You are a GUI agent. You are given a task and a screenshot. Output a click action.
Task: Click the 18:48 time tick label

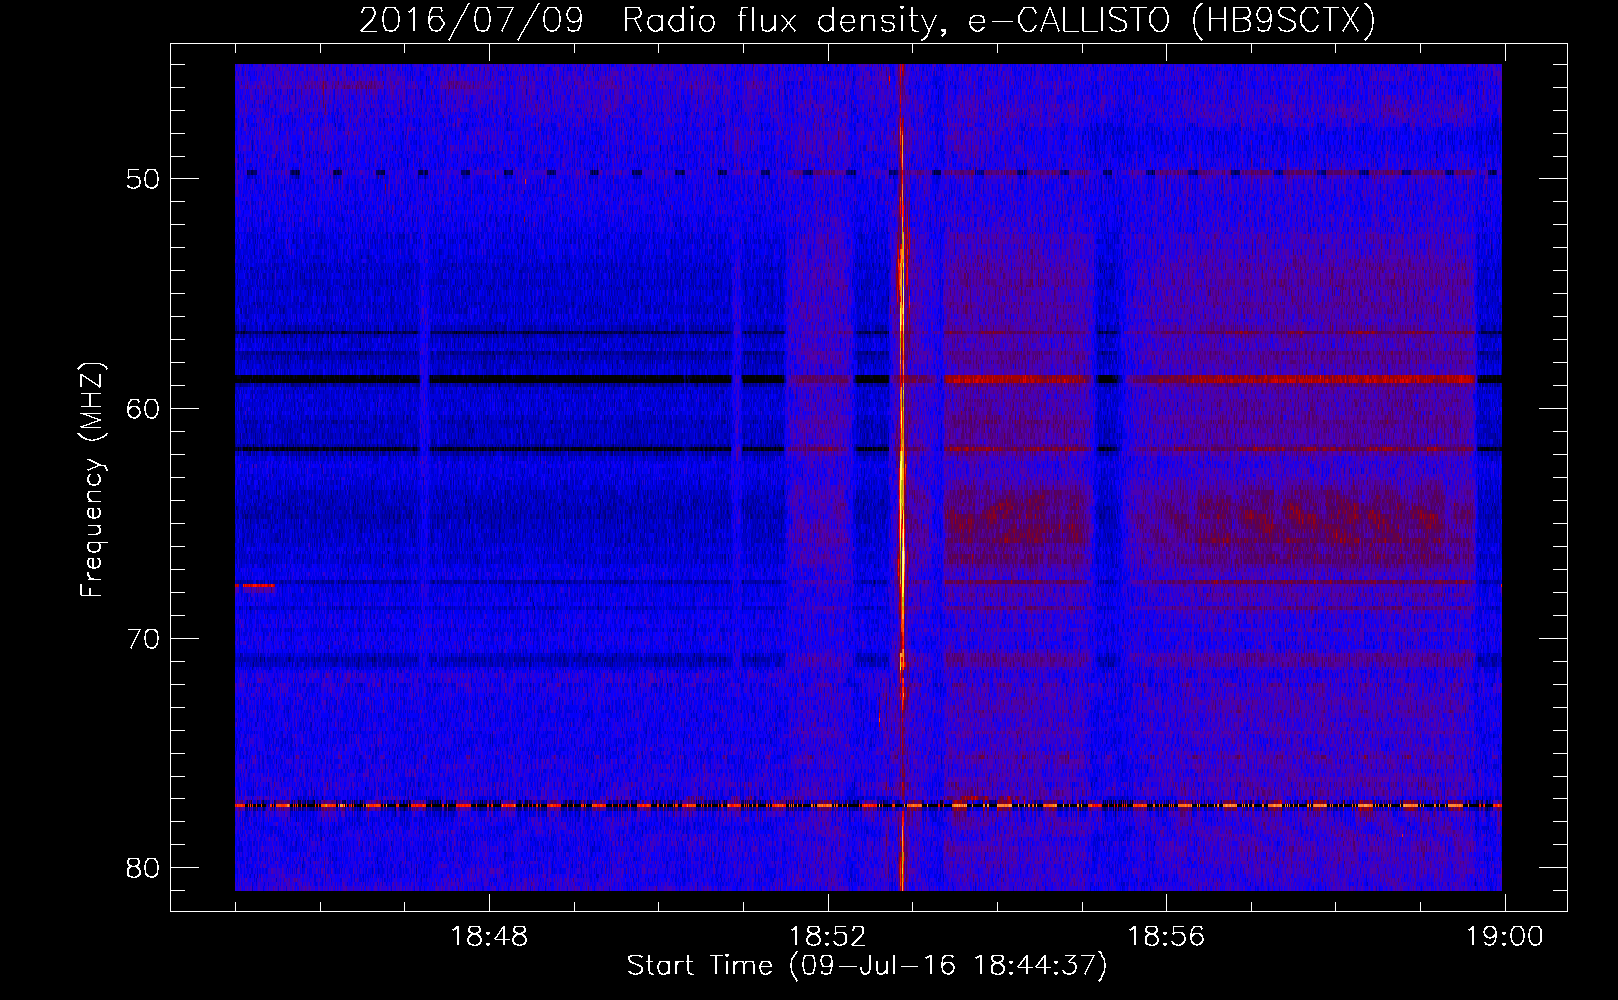pos(489,937)
